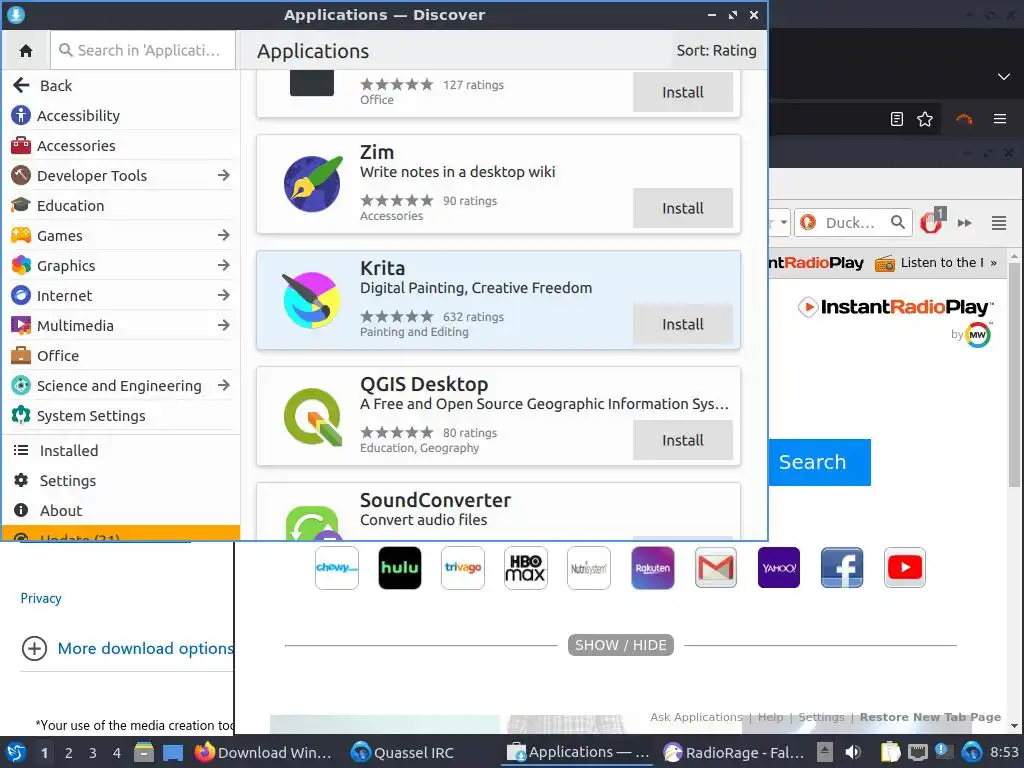Click the Ask Applications link
This screenshot has height=768, width=1024.
[696, 717]
